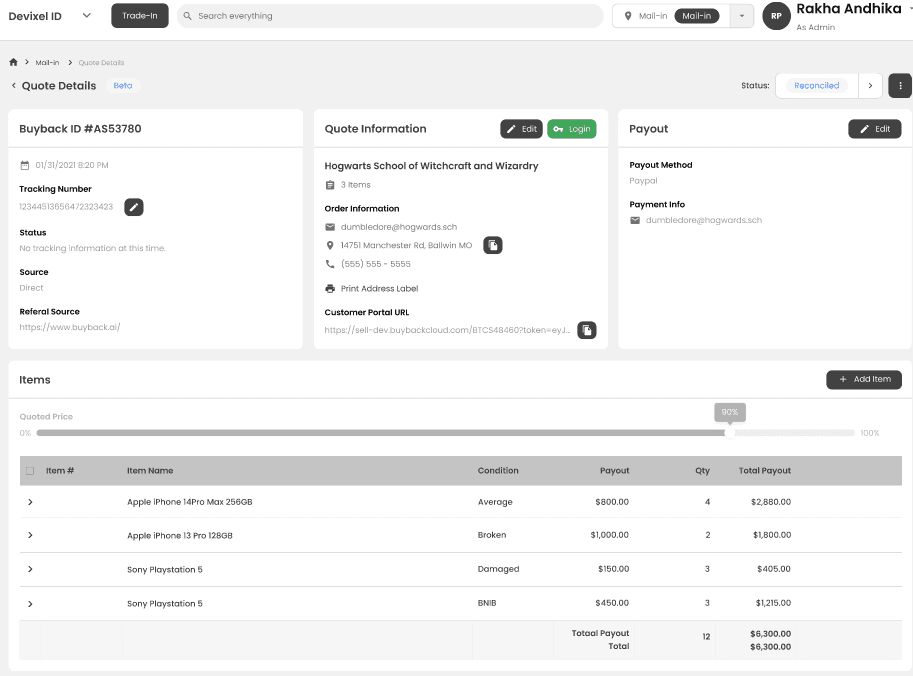
Task: Click the Qty column header
Action: (702, 470)
